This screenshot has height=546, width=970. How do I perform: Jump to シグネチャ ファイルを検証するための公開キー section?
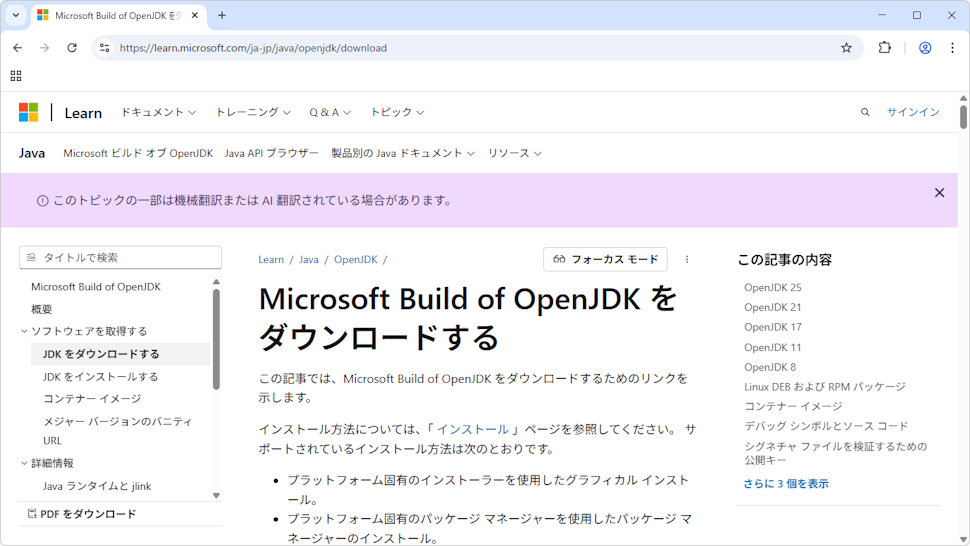click(x=836, y=453)
